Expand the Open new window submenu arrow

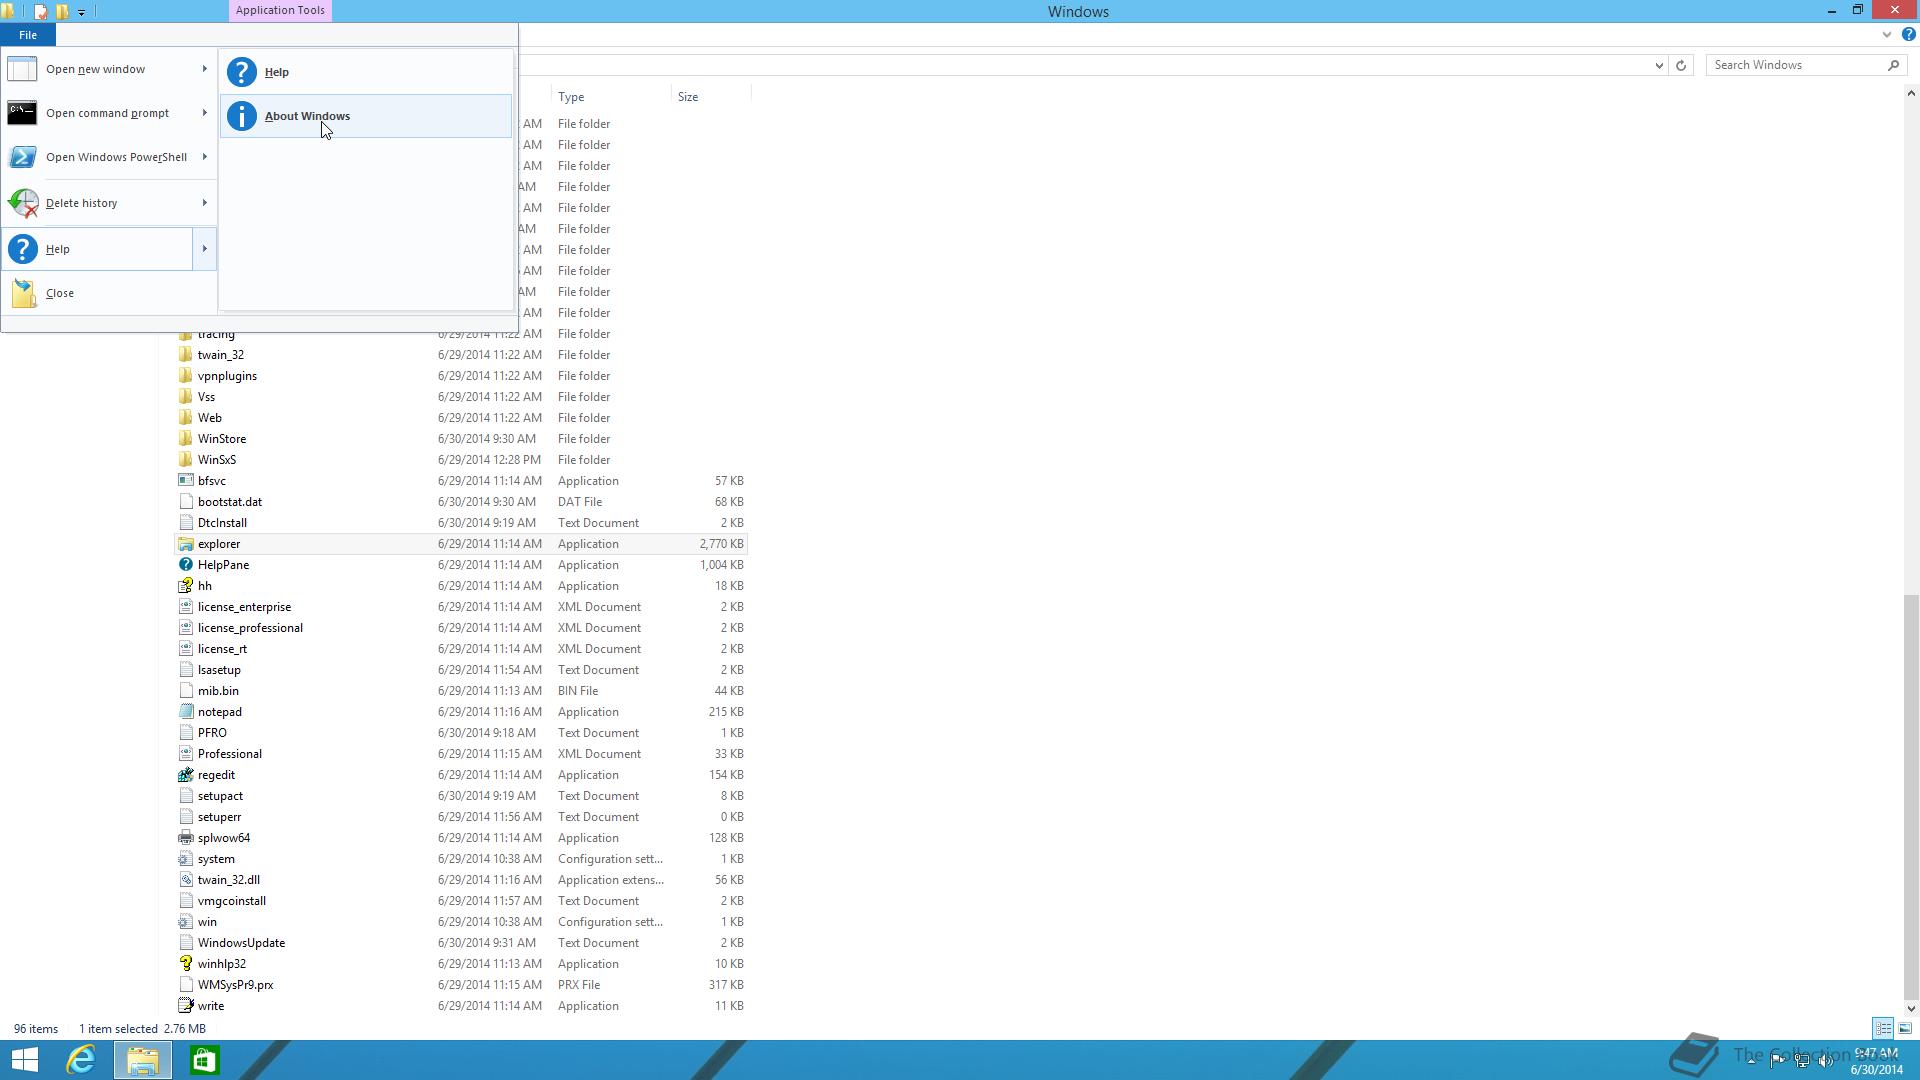click(204, 69)
